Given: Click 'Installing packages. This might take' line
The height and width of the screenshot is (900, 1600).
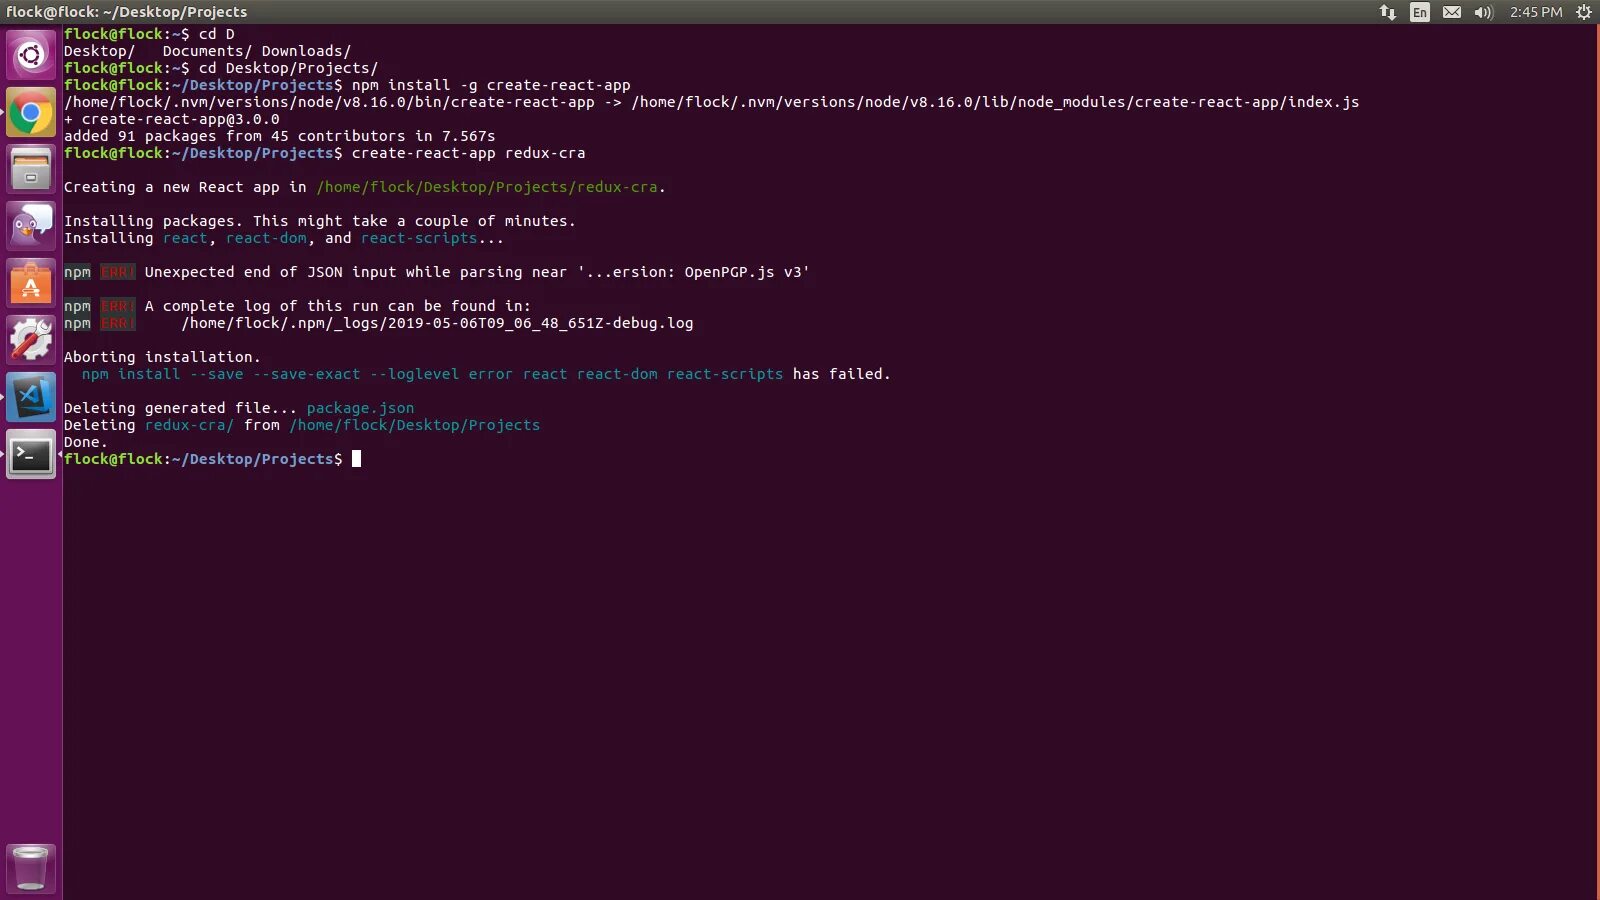Looking at the screenshot, I should coord(320,221).
